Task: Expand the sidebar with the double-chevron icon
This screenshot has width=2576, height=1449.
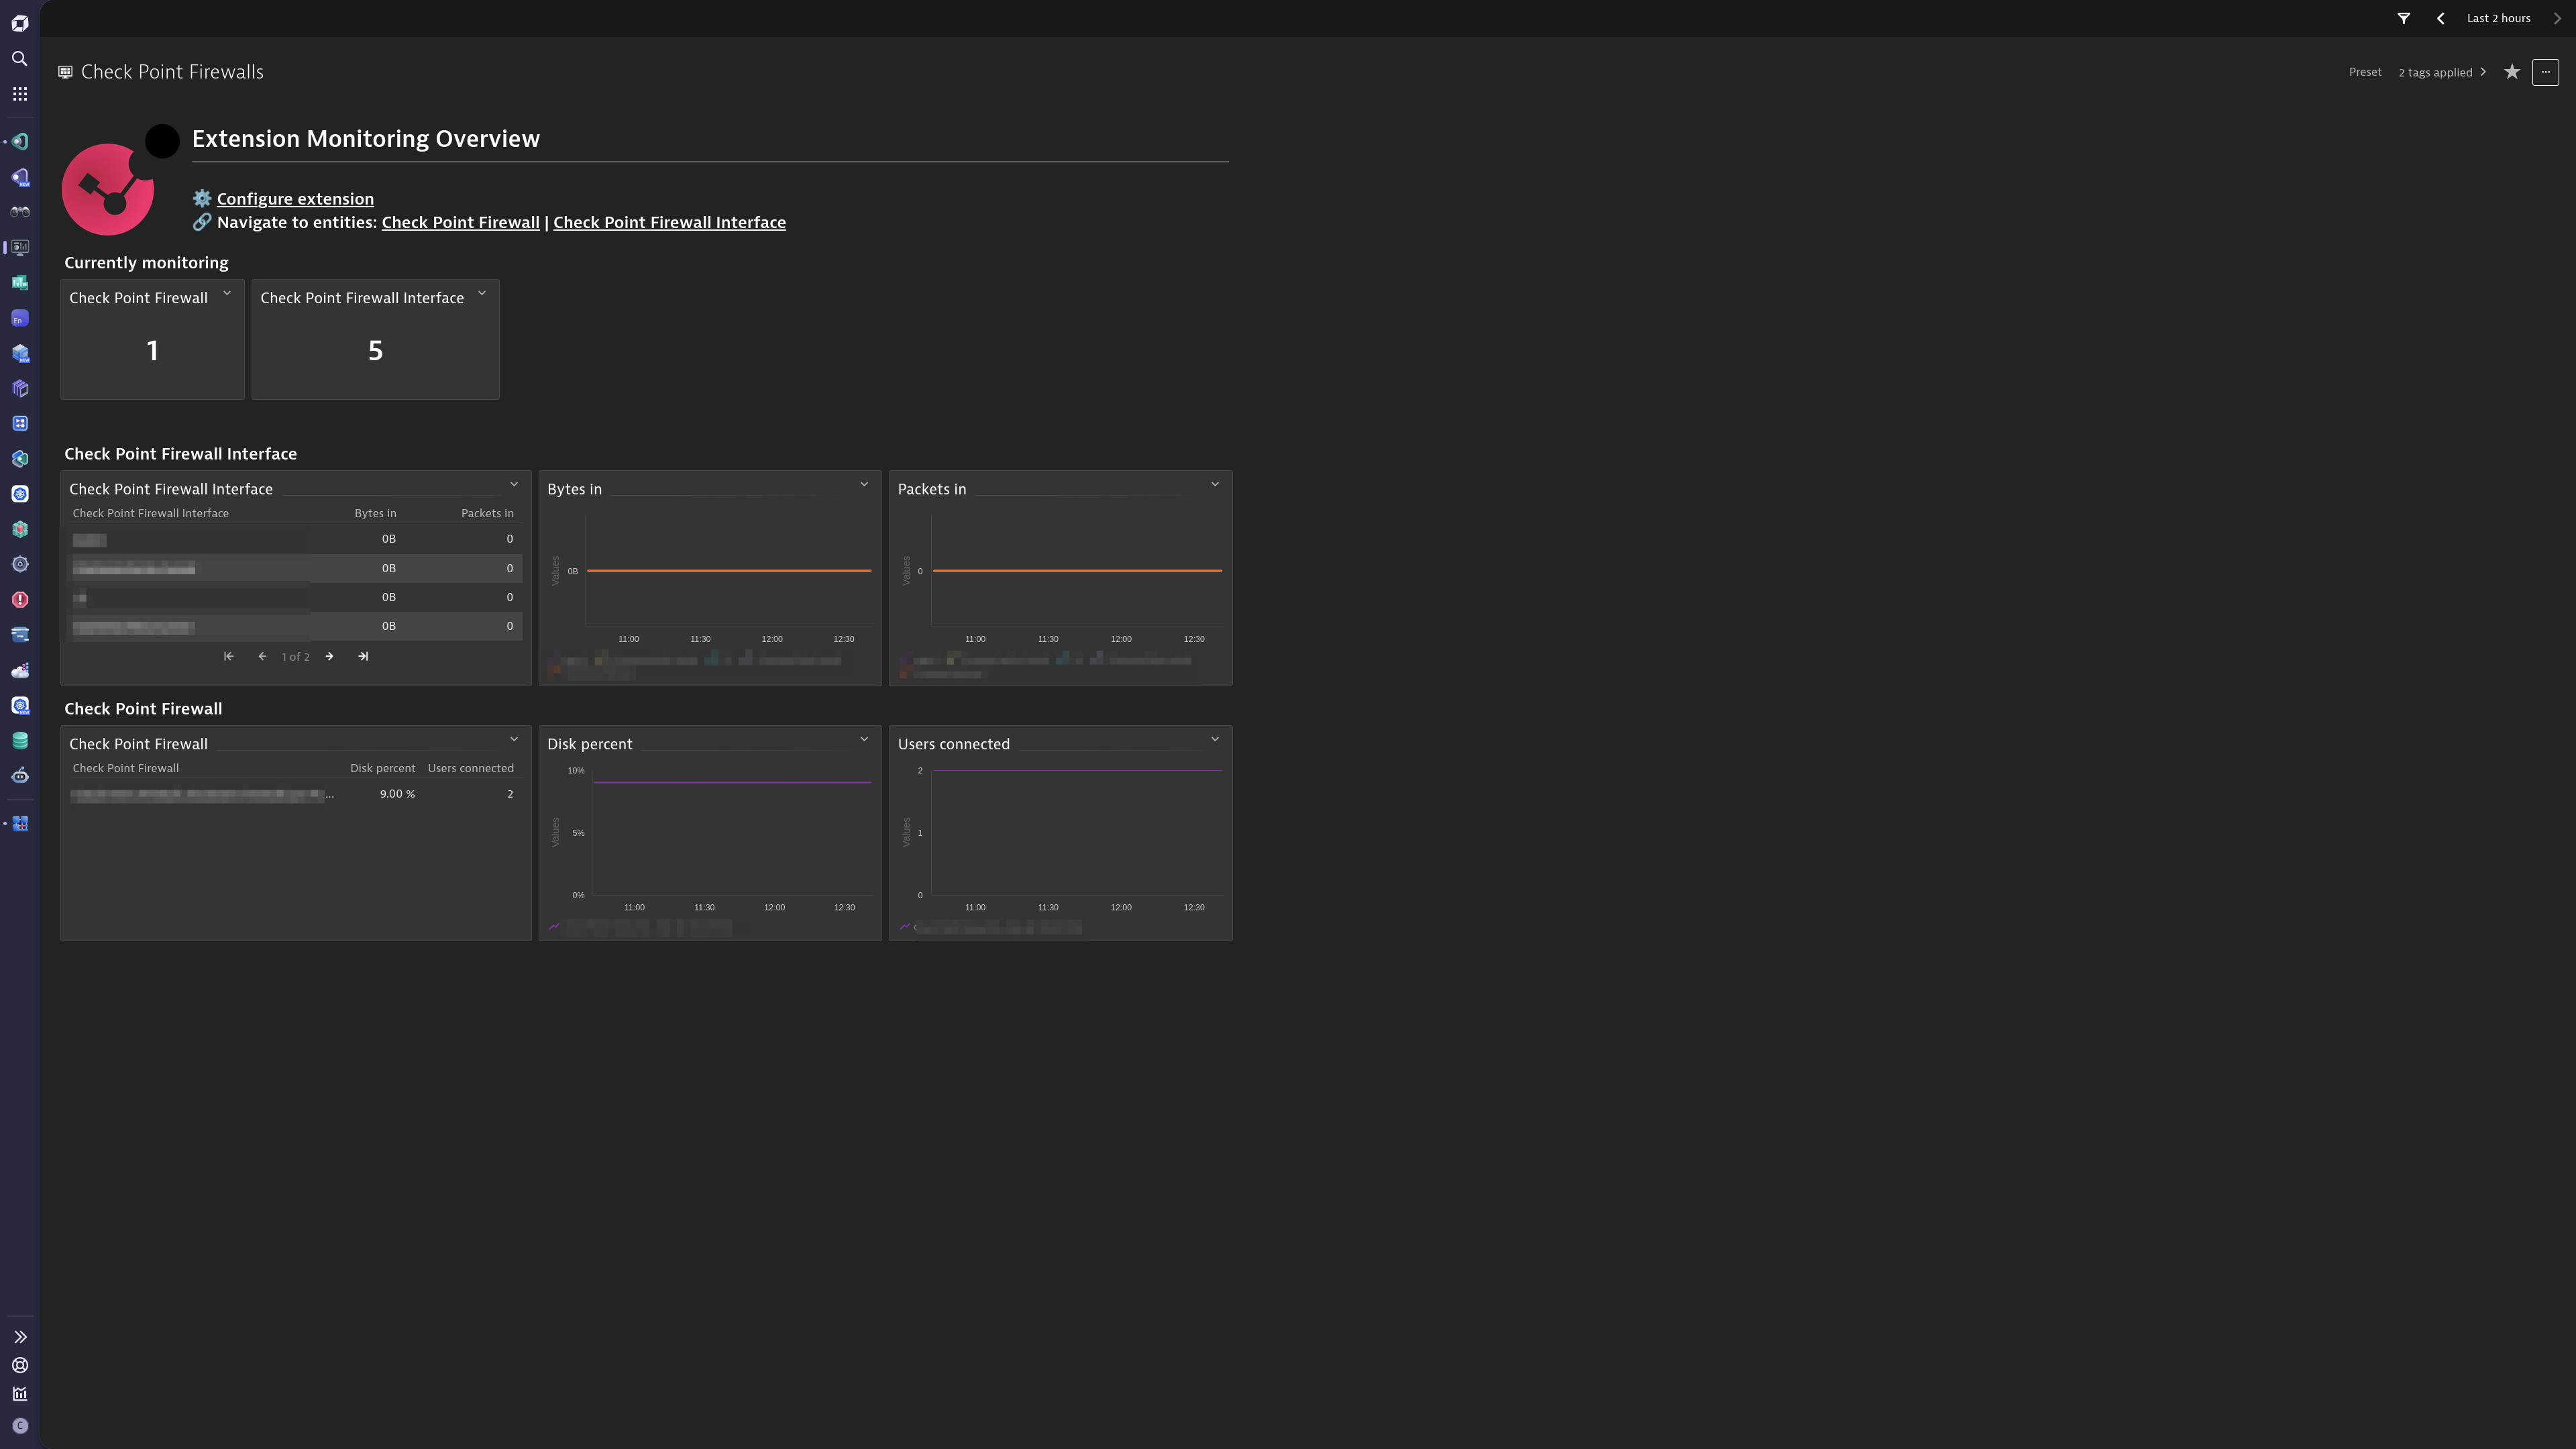Action: 20,1336
